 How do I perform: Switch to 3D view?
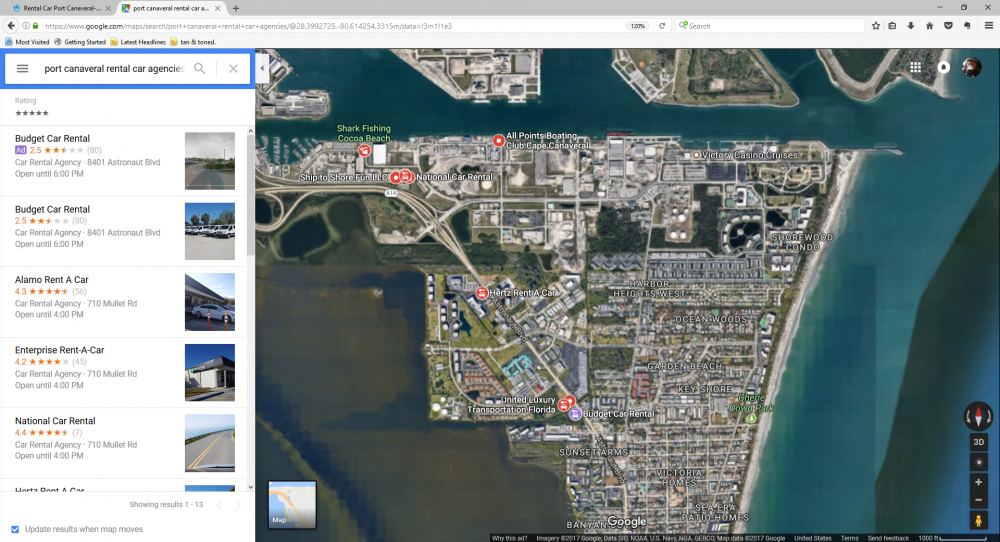click(978, 442)
